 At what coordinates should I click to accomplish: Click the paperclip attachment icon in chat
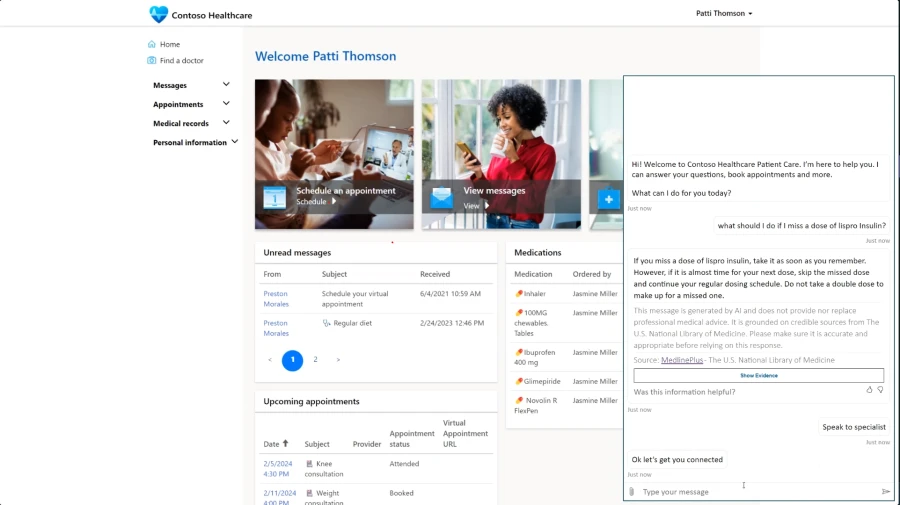click(x=631, y=491)
